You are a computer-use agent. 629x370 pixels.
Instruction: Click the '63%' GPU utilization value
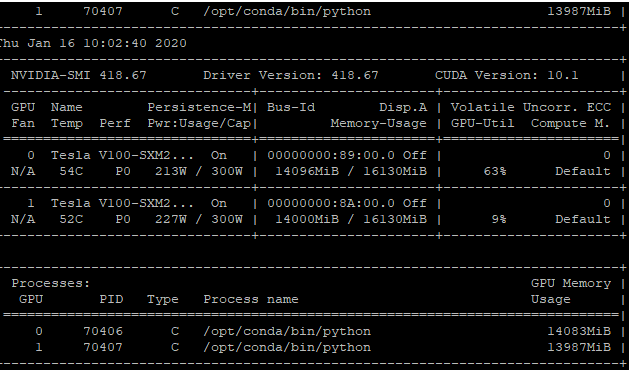pos(495,171)
